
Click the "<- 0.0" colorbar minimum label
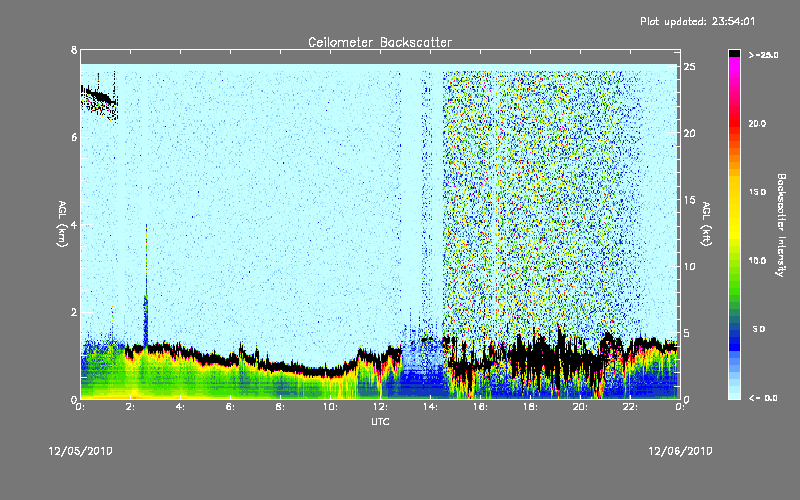coord(763,397)
